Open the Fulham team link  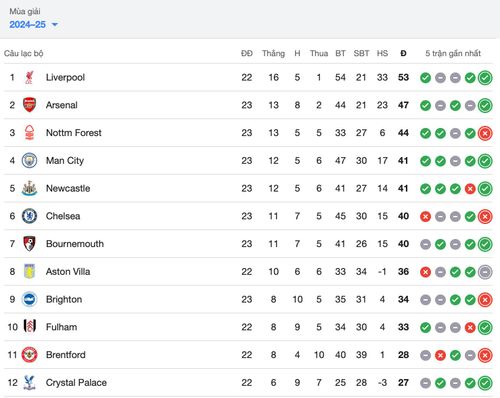coord(61,327)
